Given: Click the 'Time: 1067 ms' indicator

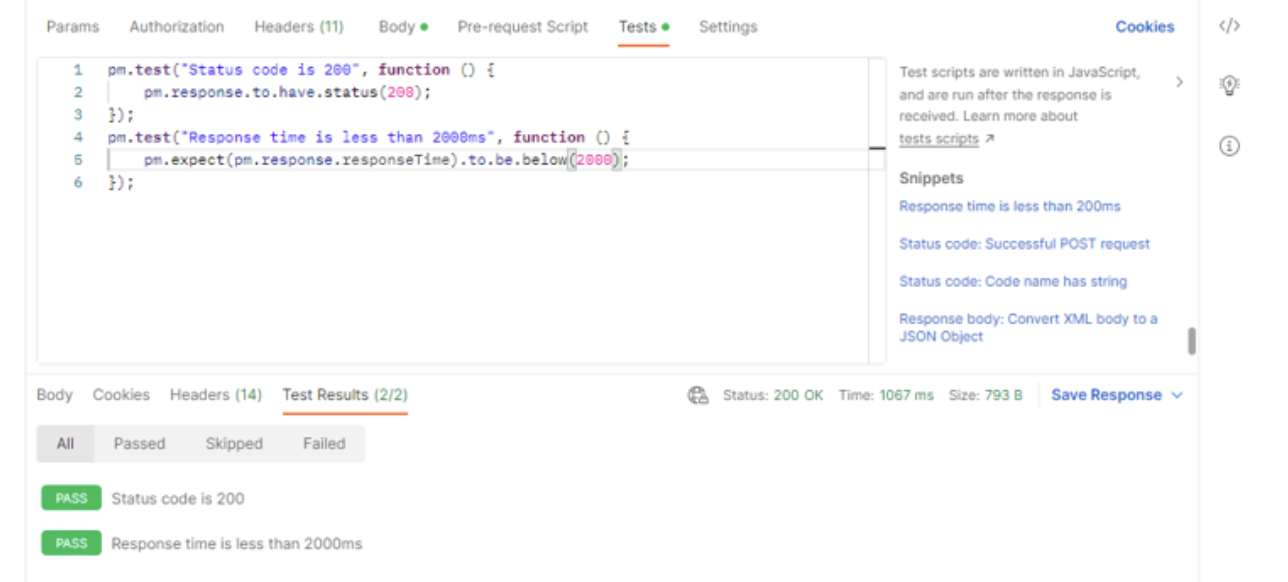Looking at the screenshot, I should pos(886,395).
